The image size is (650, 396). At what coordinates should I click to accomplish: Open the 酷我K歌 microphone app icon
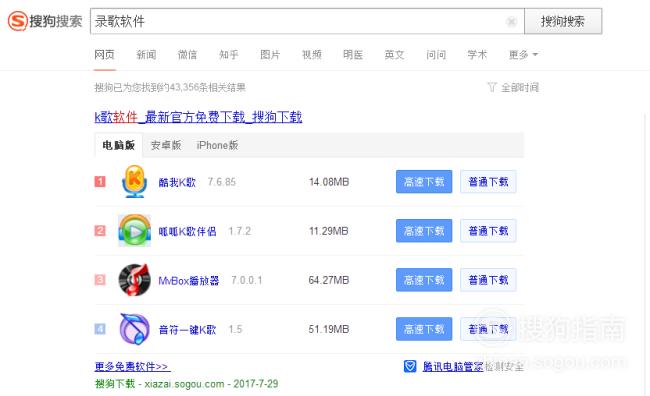click(x=134, y=181)
